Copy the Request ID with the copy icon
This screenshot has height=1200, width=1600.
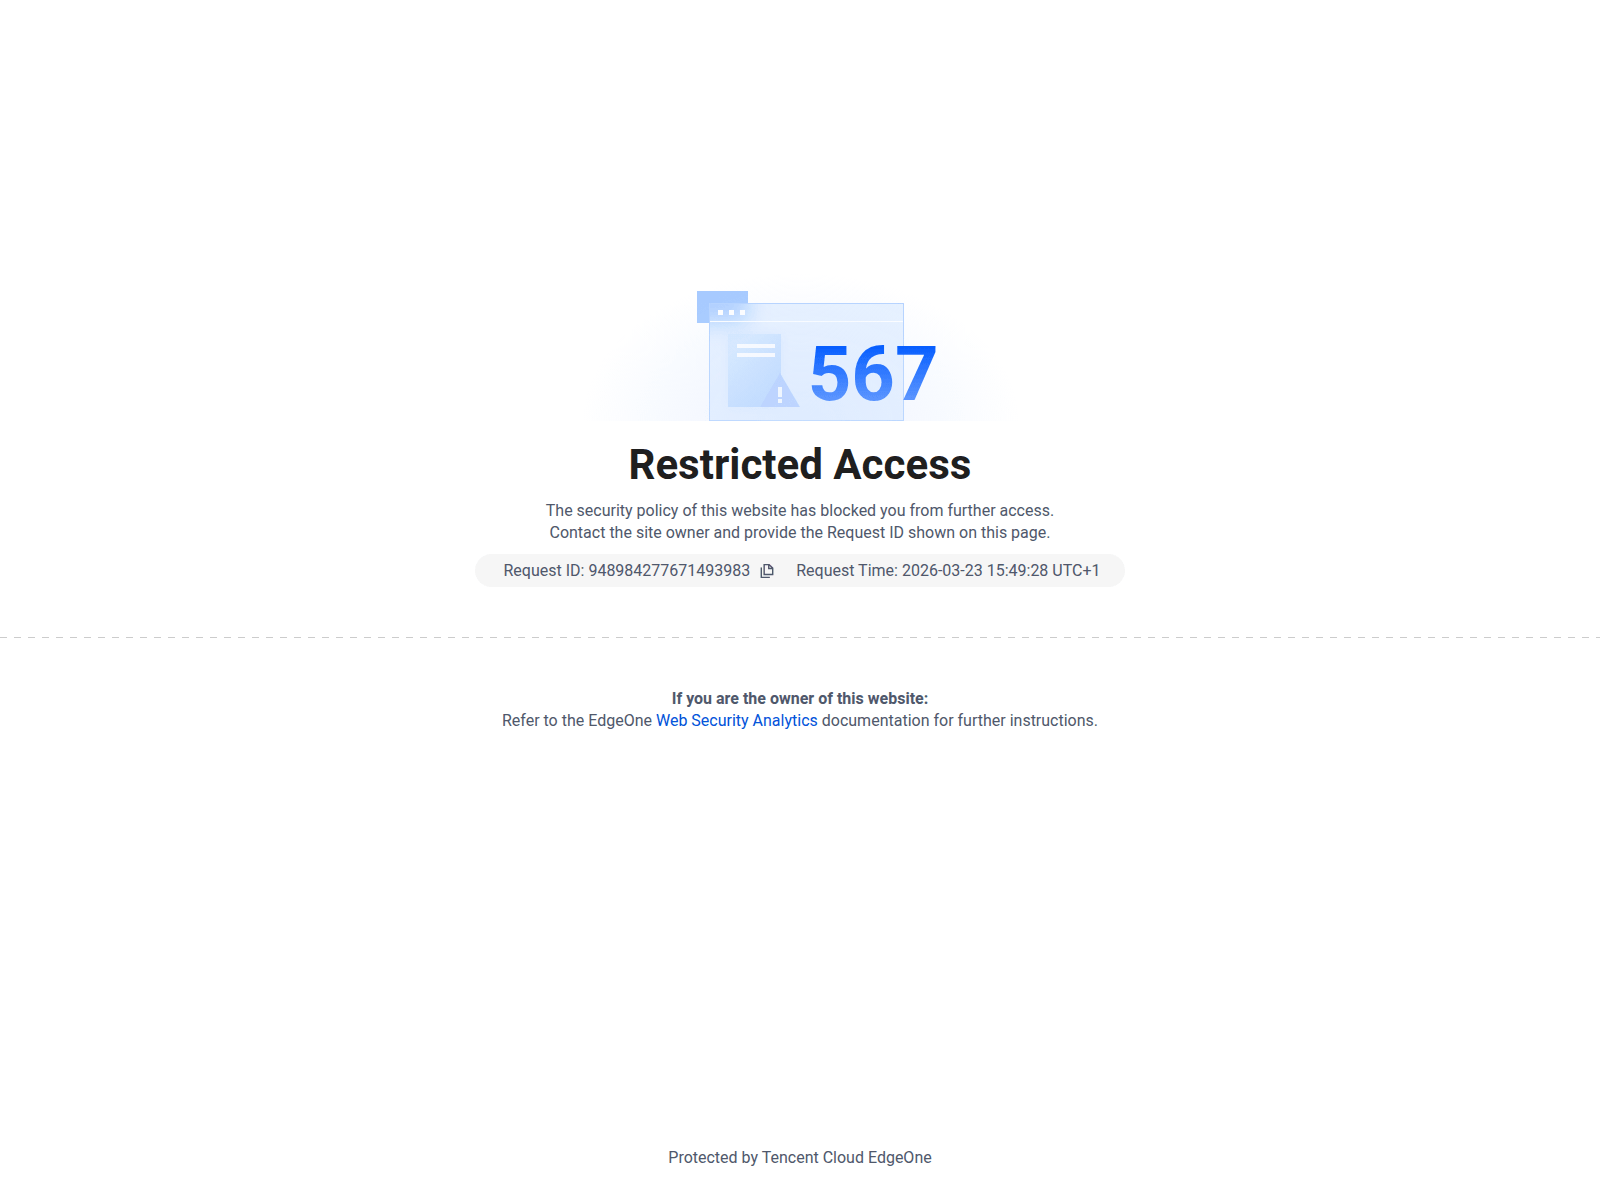pyautogui.click(x=767, y=571)
